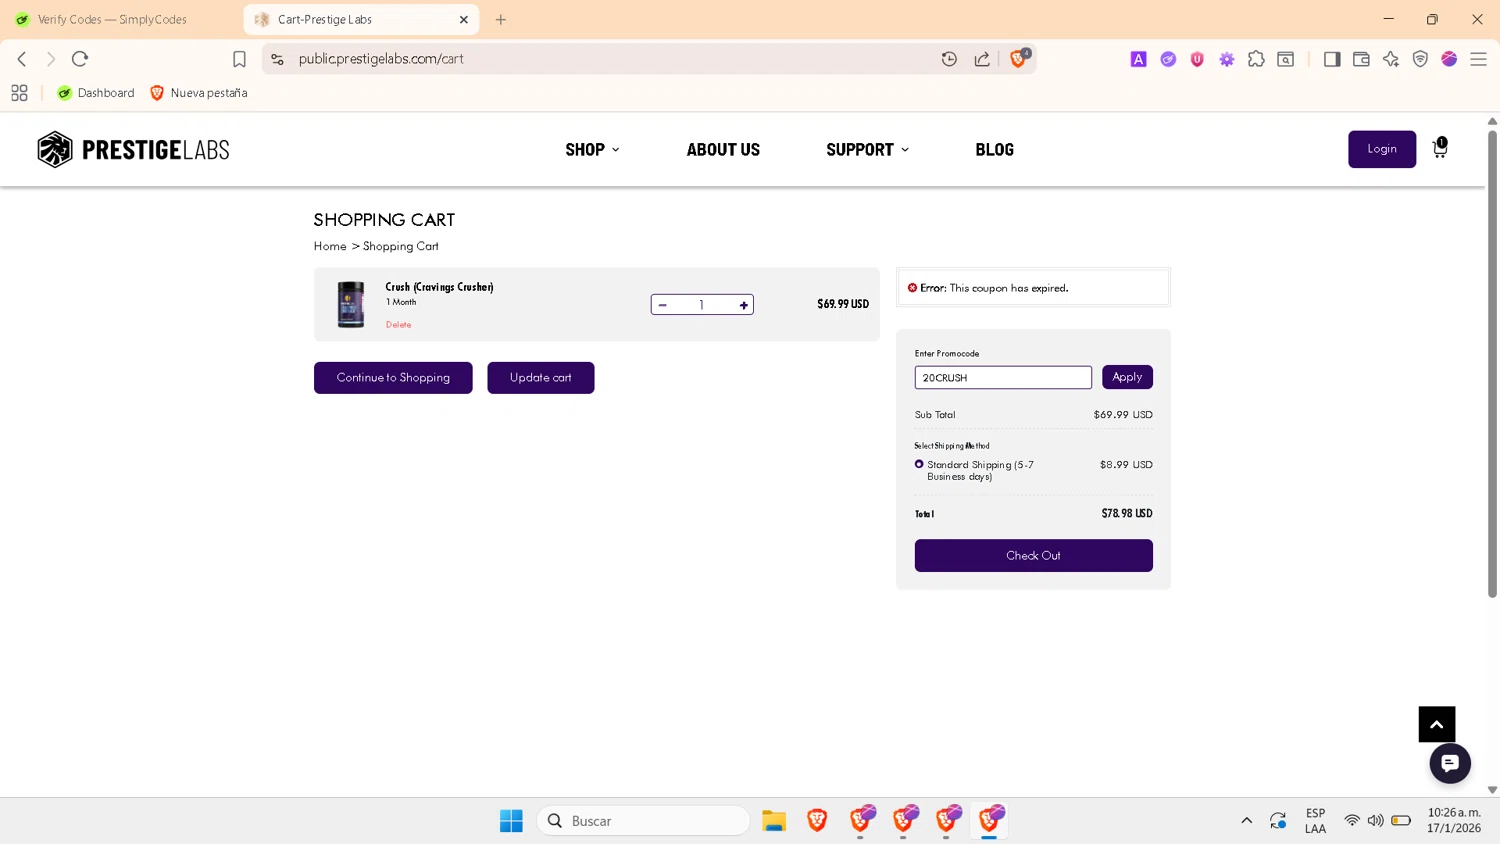
Task: Open ABOUT US page
Action: coord(723,149)
